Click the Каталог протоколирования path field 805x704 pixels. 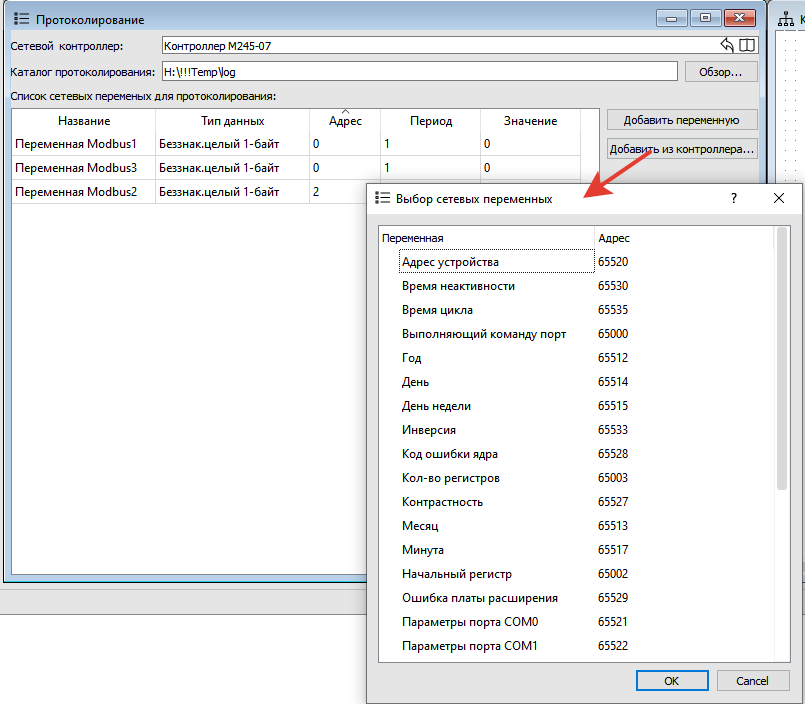[420, 72]
